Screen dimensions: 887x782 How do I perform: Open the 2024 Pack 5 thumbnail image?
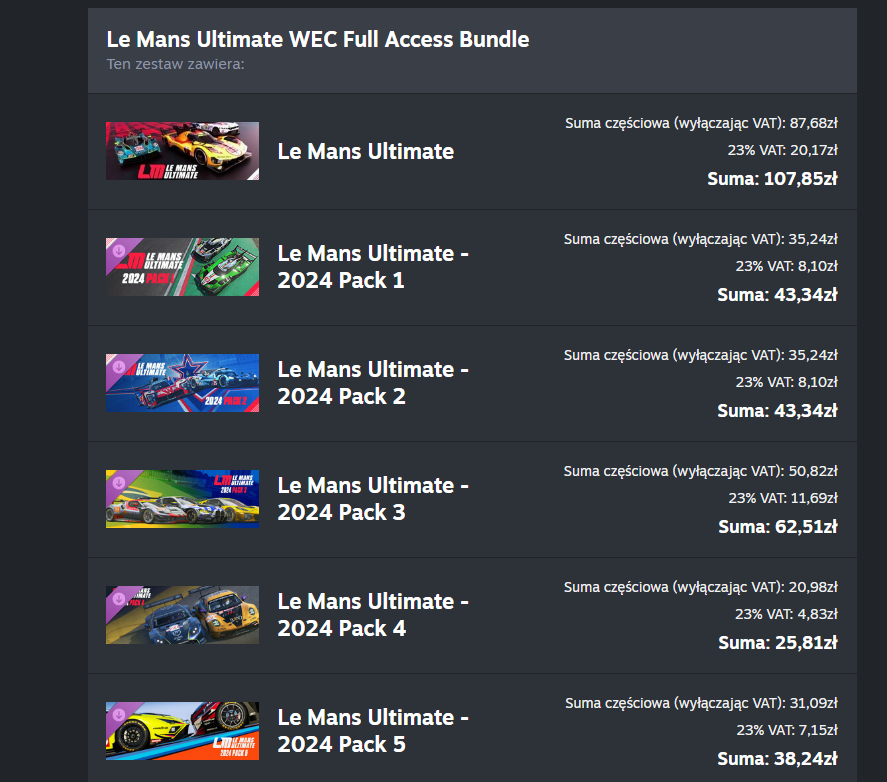click(x=182, y=731)
